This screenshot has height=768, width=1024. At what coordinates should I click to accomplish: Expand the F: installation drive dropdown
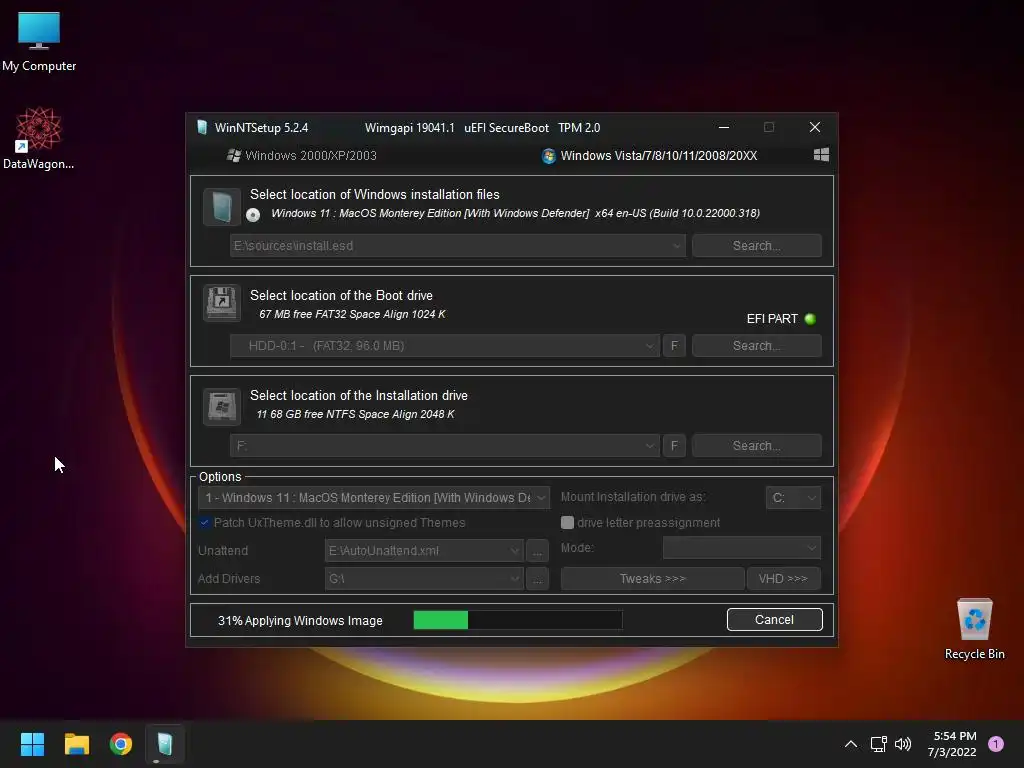649,445
